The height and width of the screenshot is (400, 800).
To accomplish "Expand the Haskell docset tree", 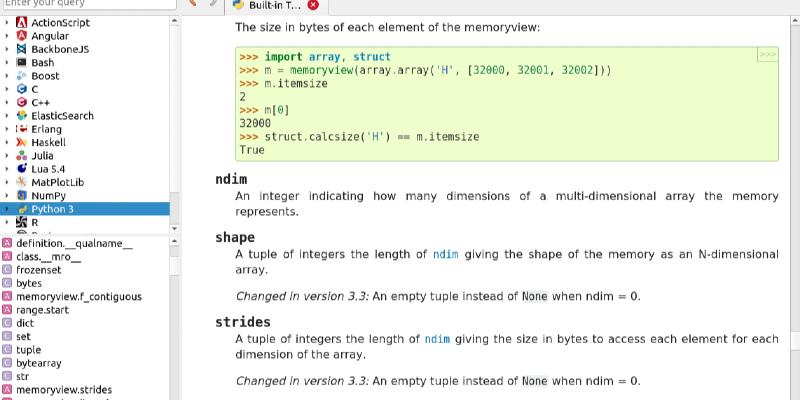I will 7,142.
